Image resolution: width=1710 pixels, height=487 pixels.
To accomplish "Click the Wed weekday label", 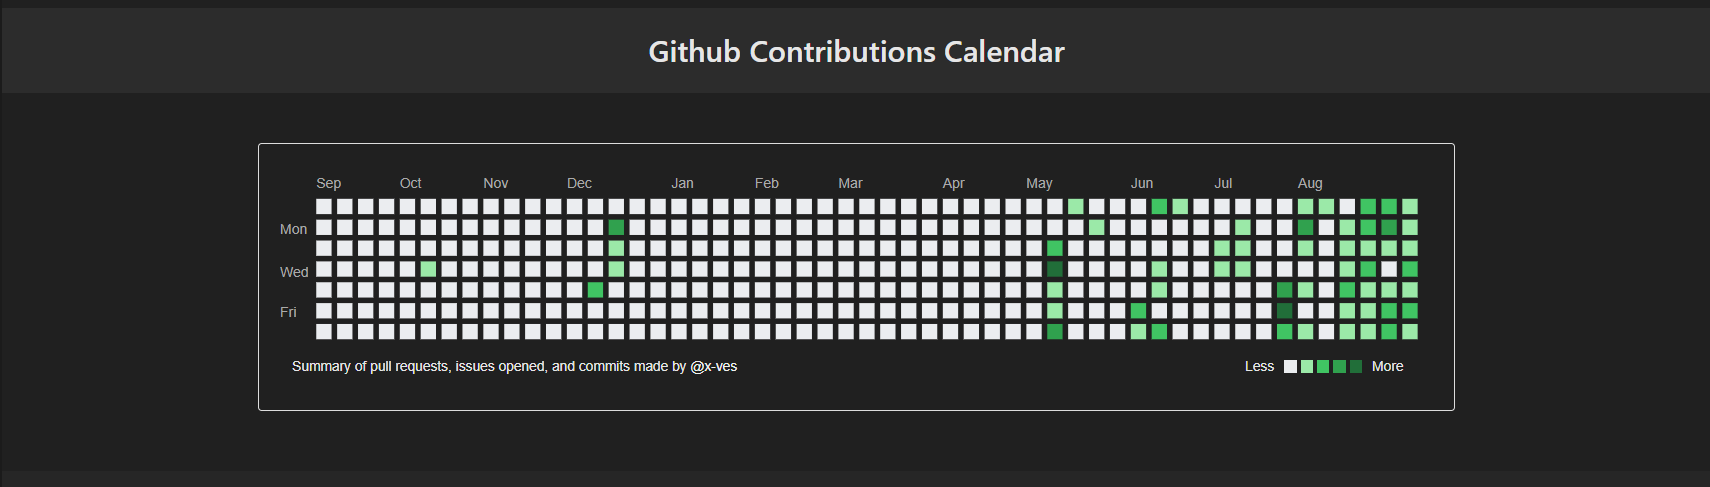I will [x=294, y=272].
